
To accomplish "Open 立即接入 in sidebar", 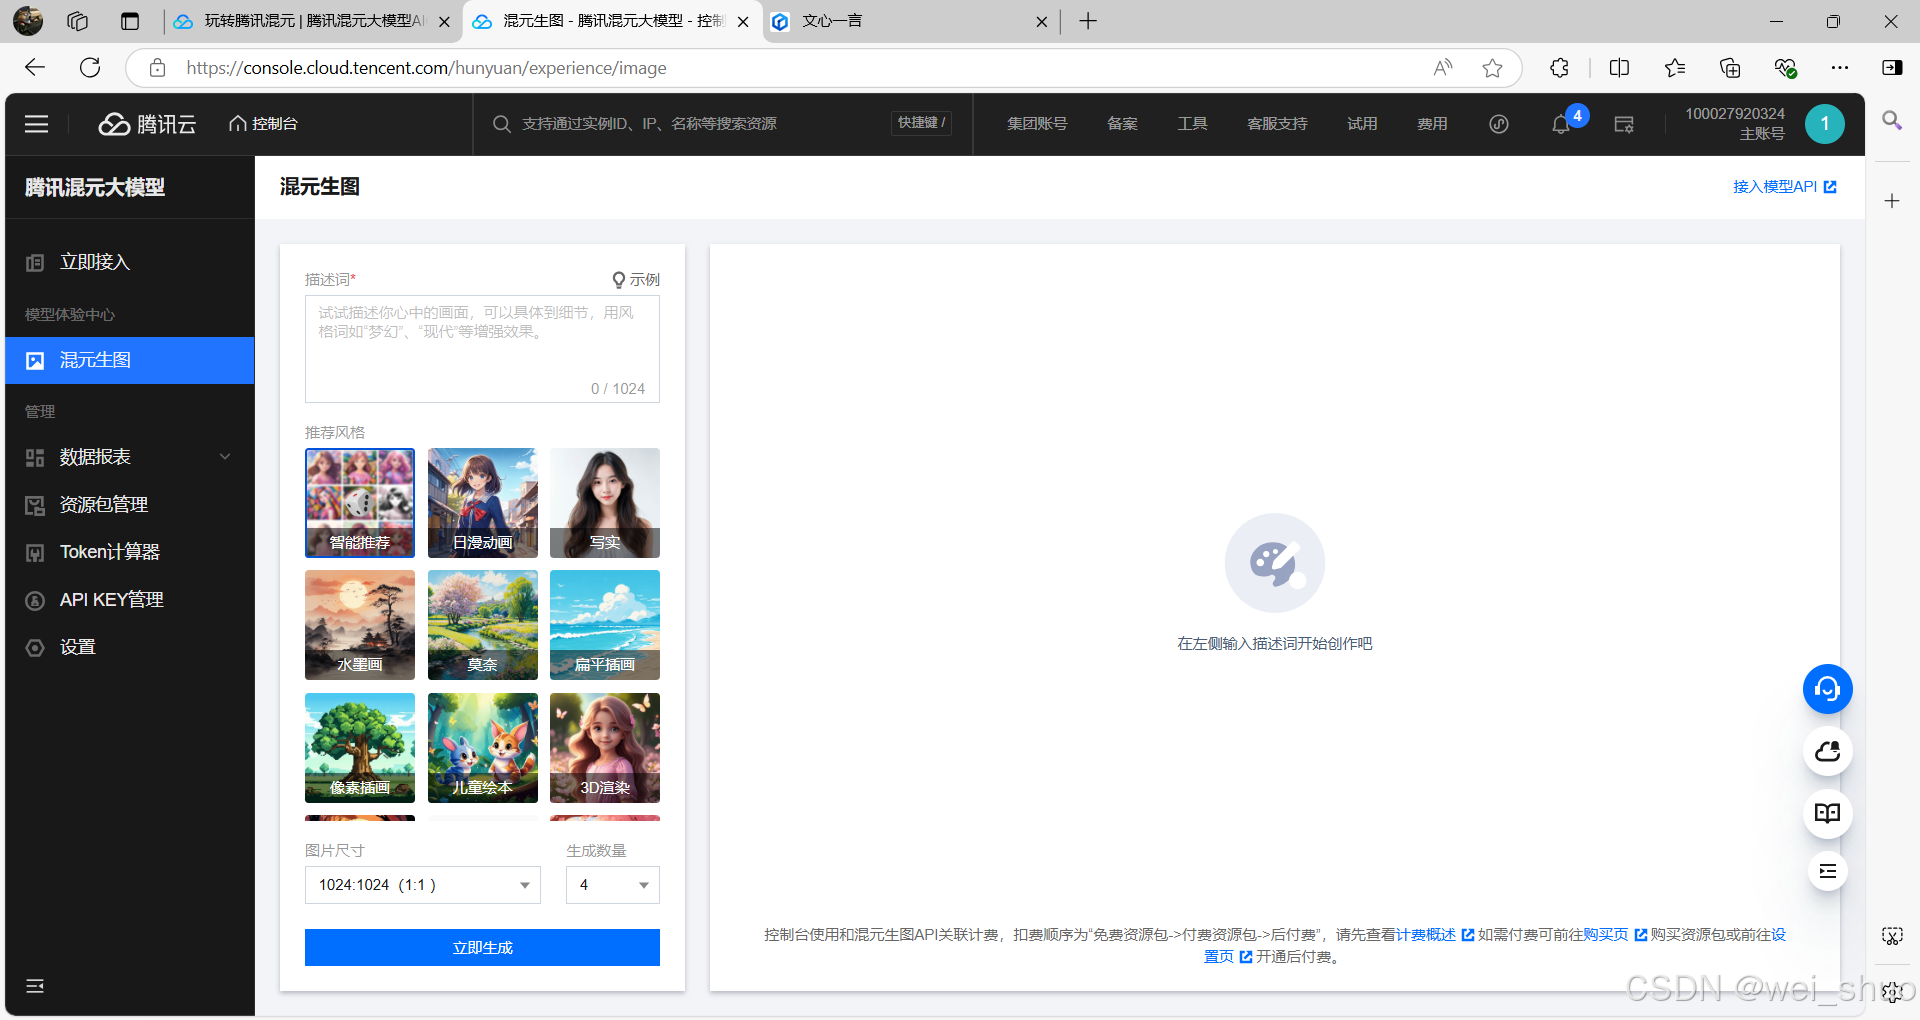I will [x=130, y=262].
